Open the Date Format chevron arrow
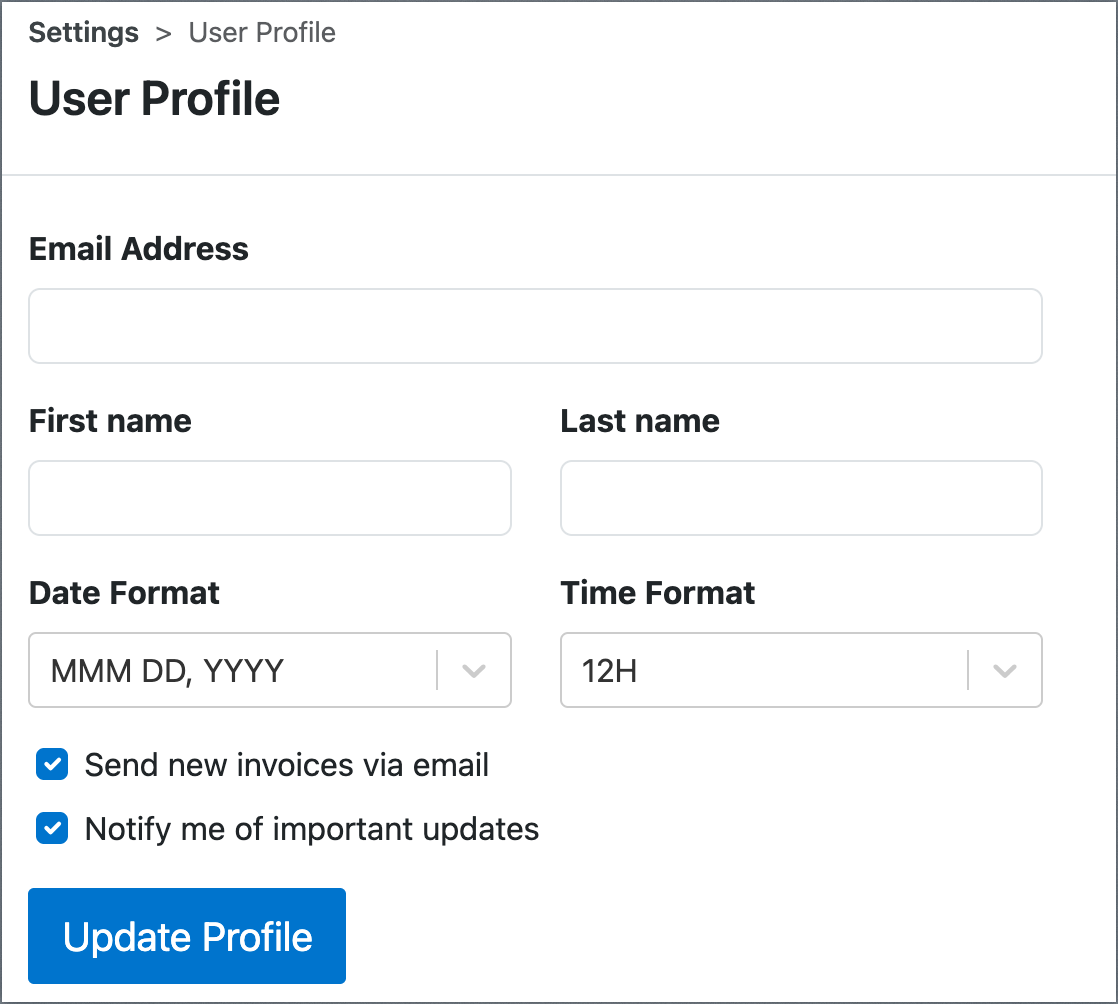1118x1004 pixels. 473,670
